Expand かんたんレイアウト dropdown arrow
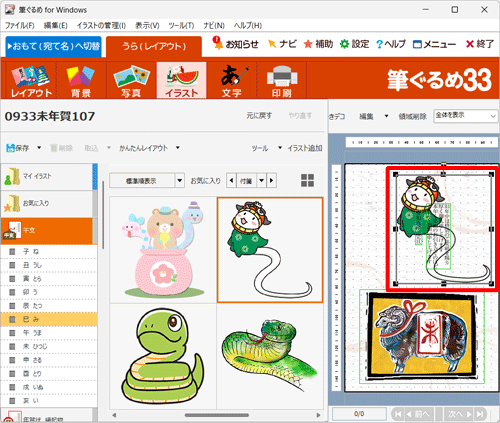 (x=178, y=148)
